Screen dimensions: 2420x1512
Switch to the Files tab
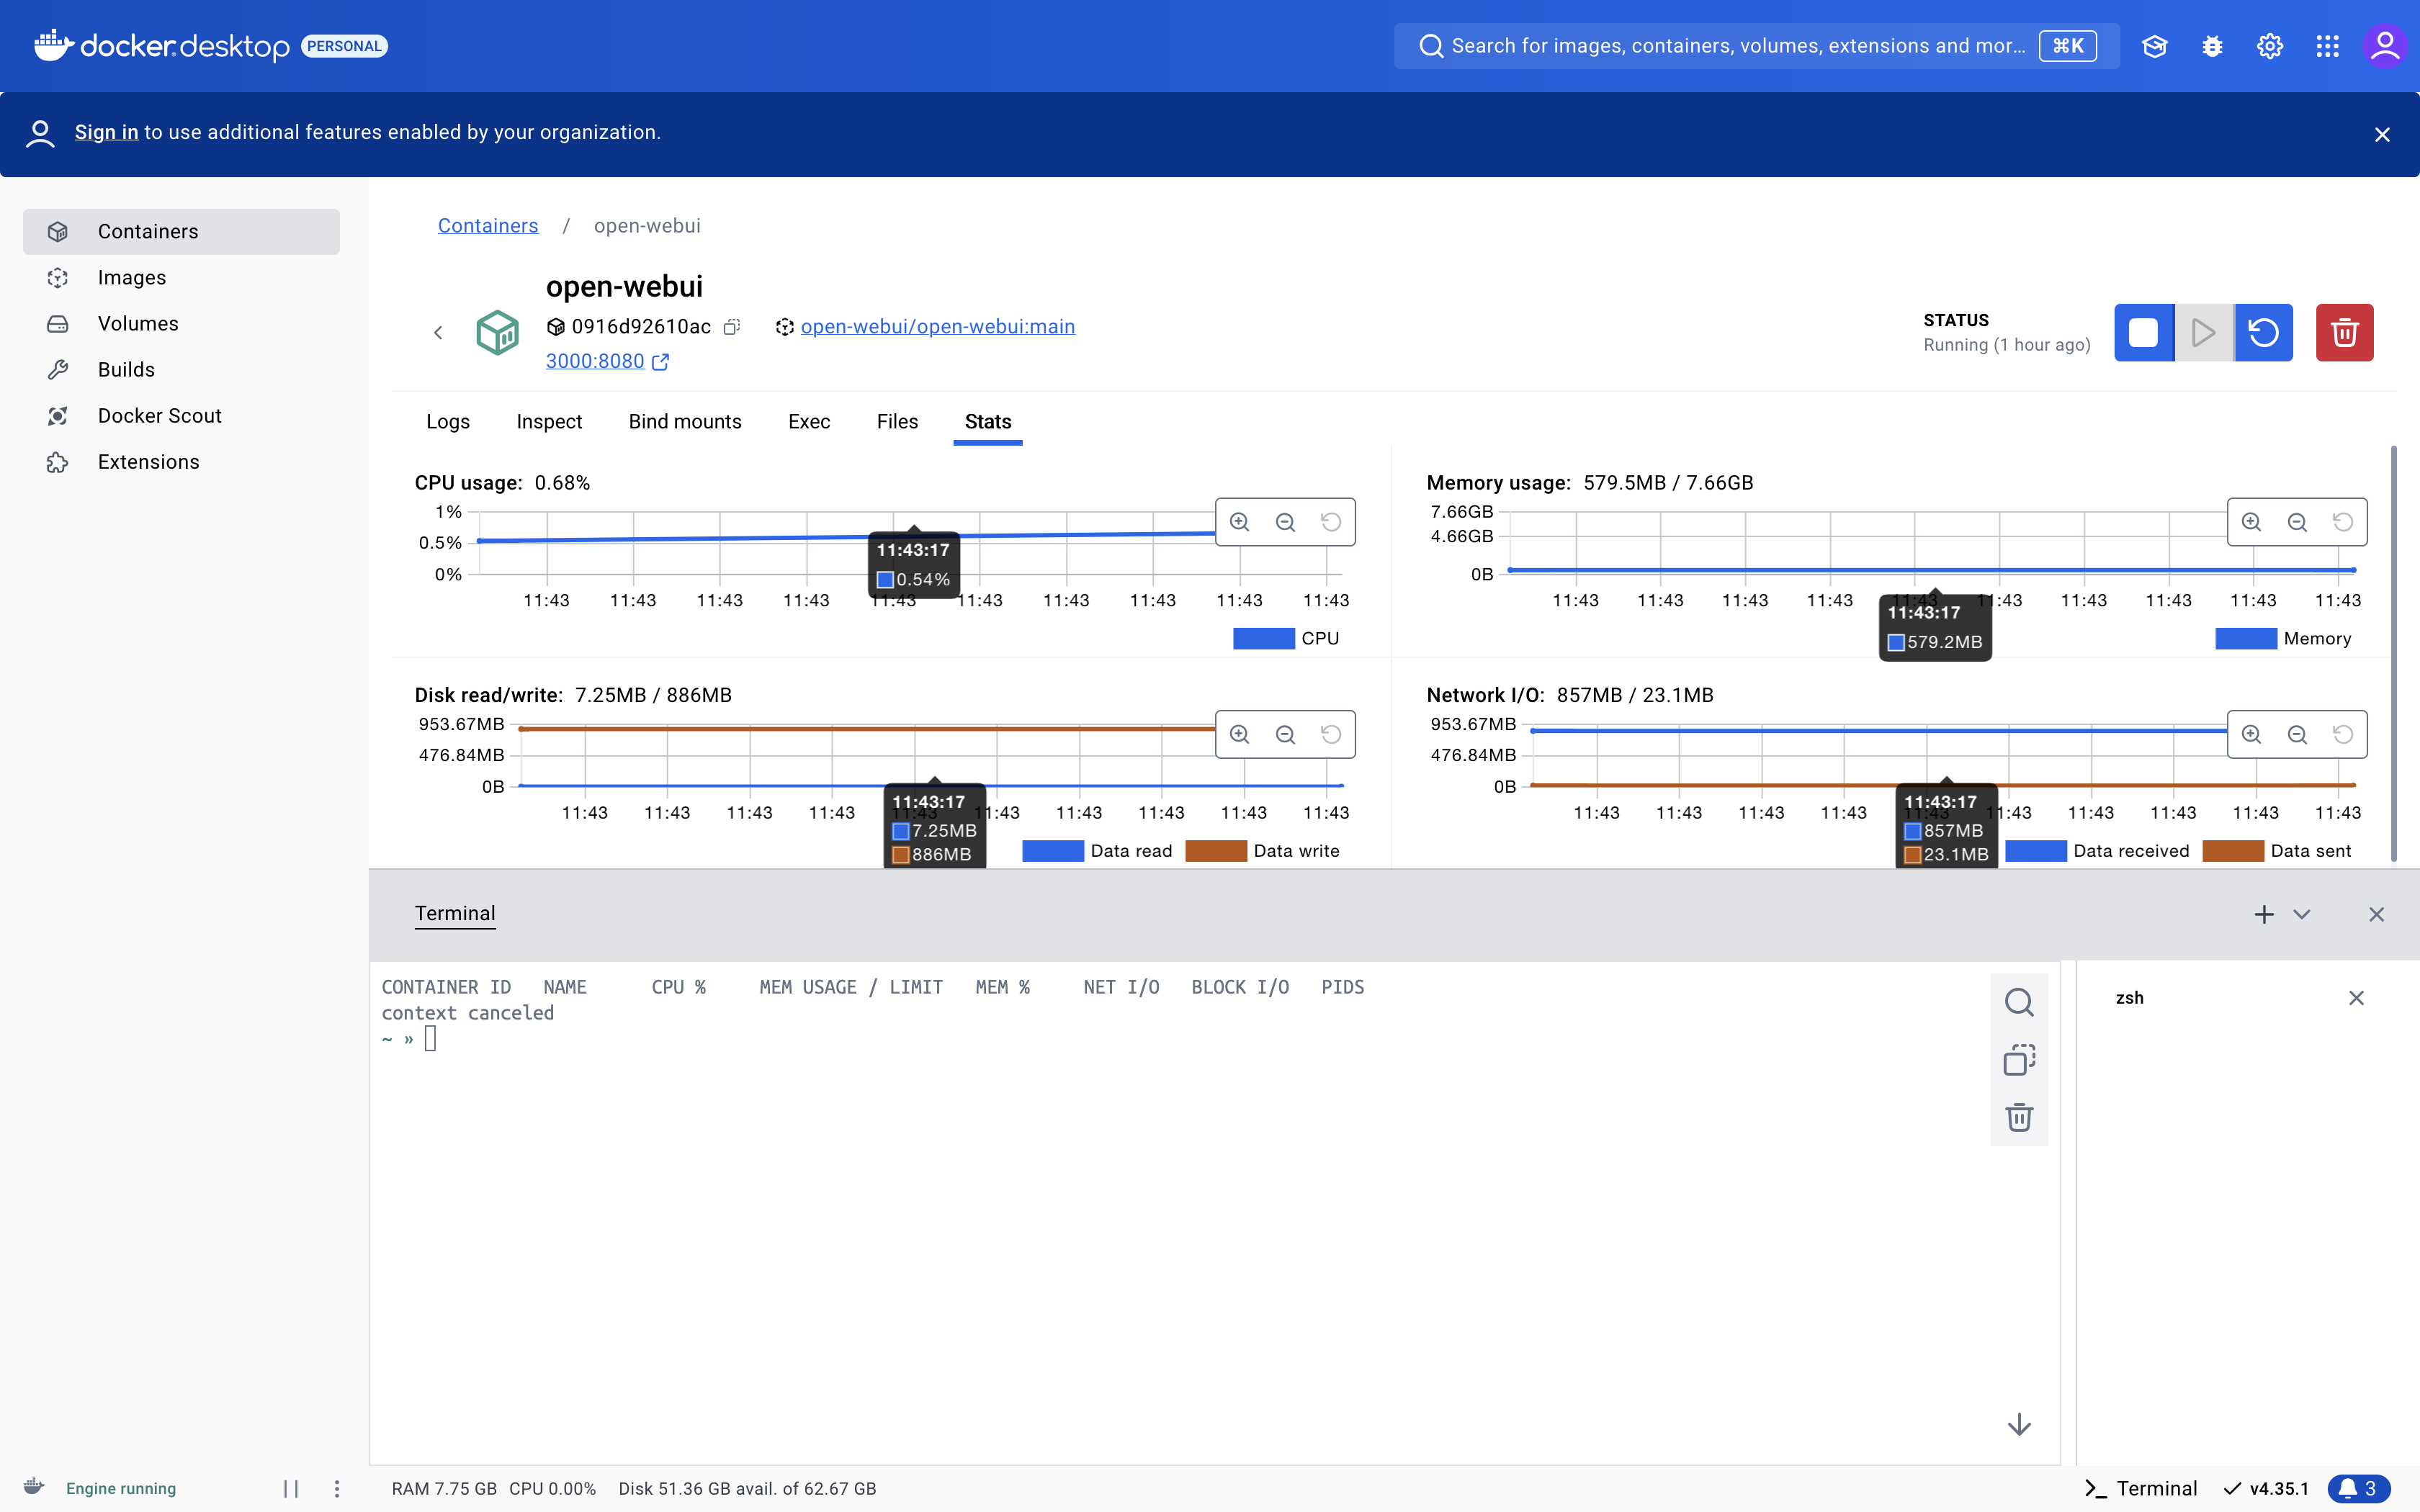coord(897,422)
